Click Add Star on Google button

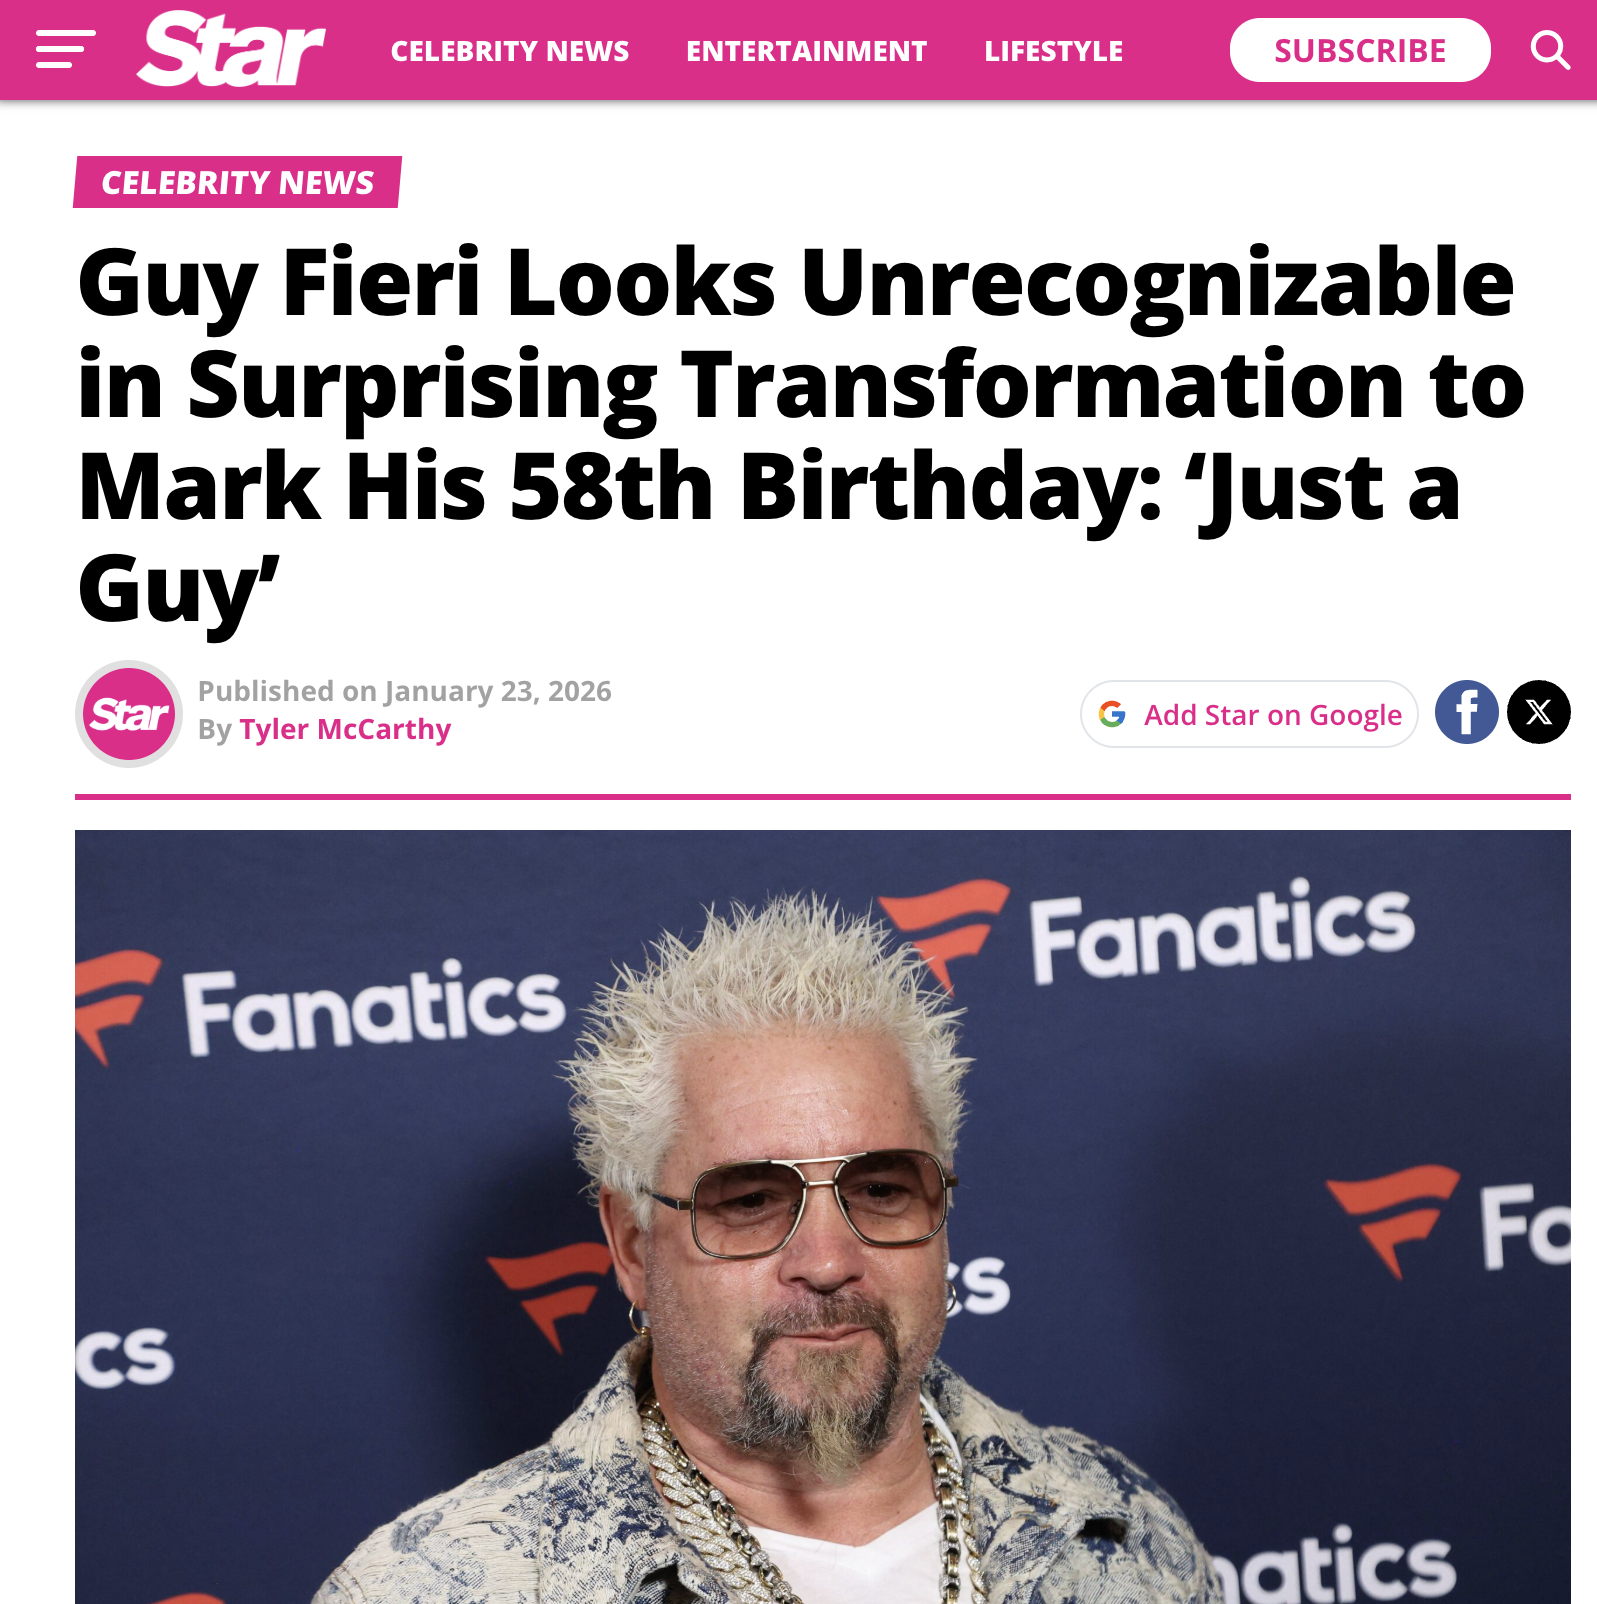1249,714
